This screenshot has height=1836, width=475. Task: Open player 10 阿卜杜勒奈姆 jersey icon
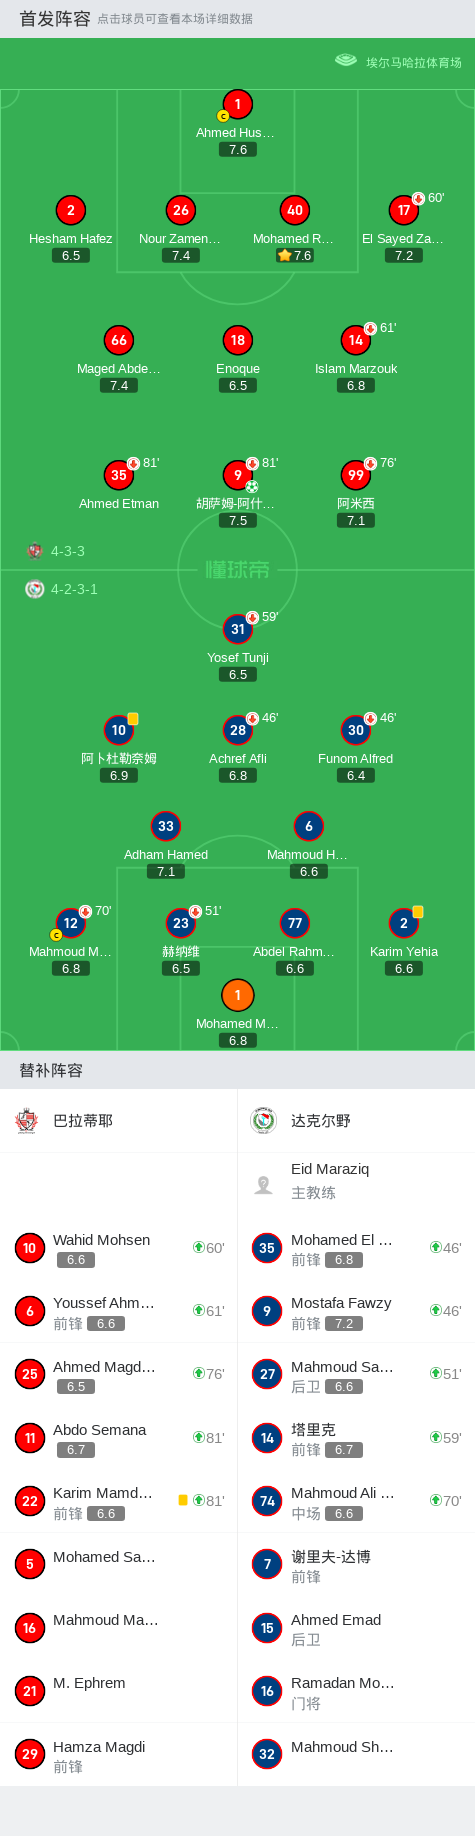coord(119,730)
